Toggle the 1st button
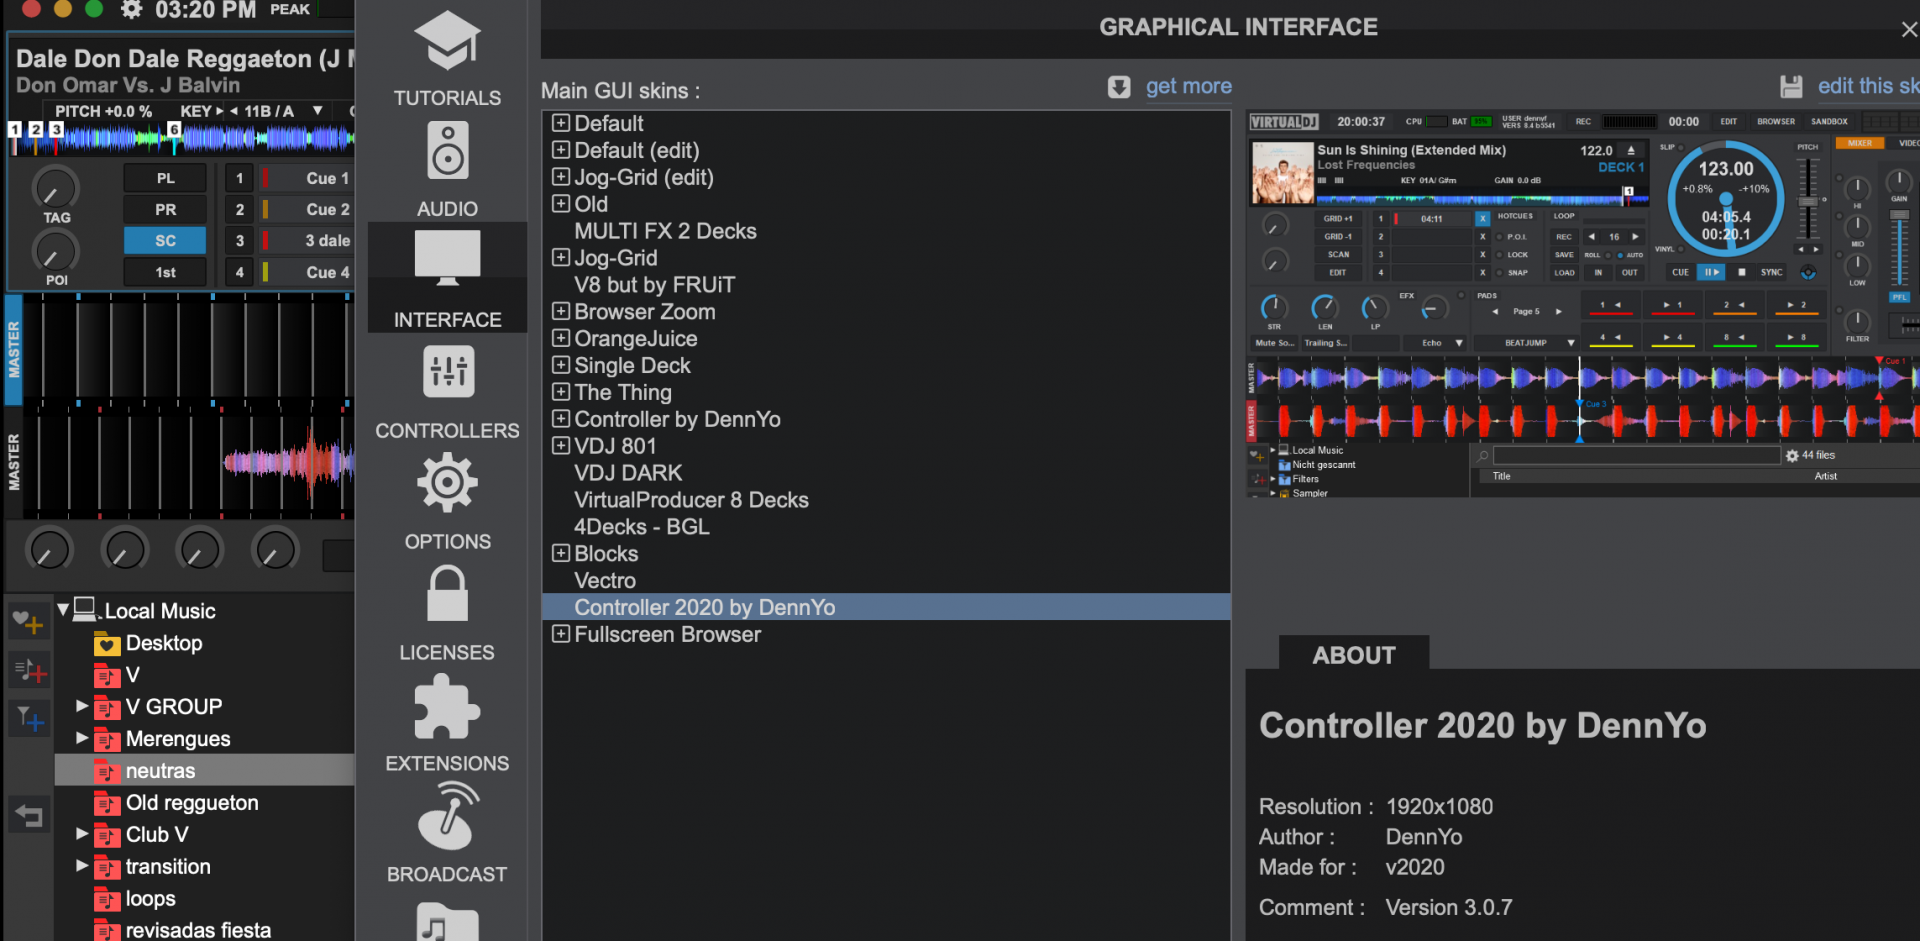The height and width of the screenshot is (941, 1920). point(165,272)
